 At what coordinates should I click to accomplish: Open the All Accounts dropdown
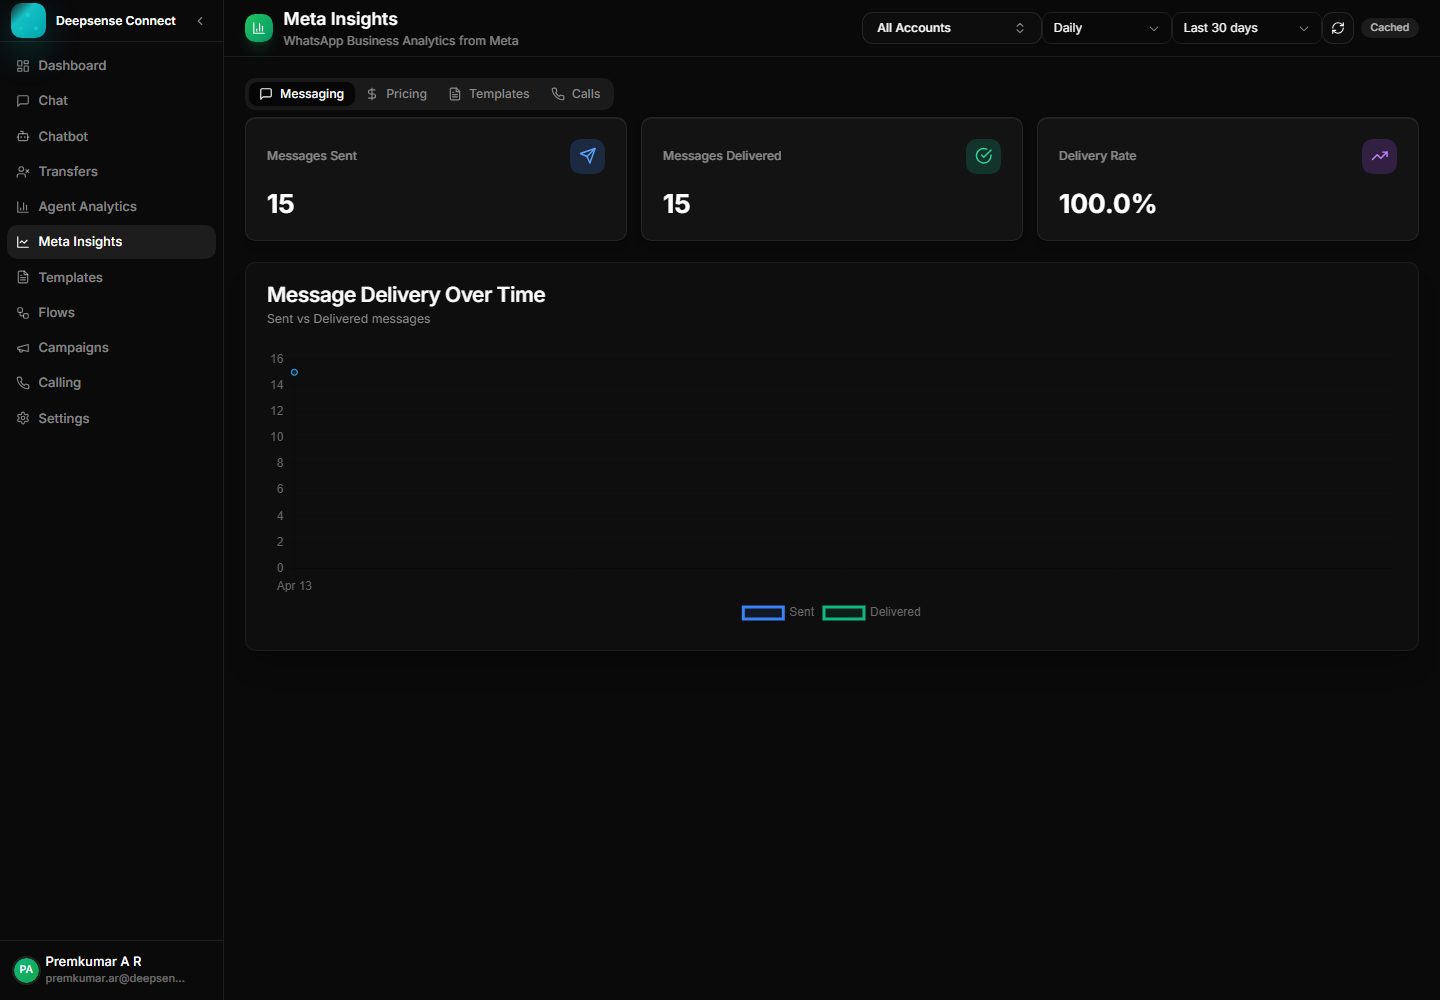950,28
